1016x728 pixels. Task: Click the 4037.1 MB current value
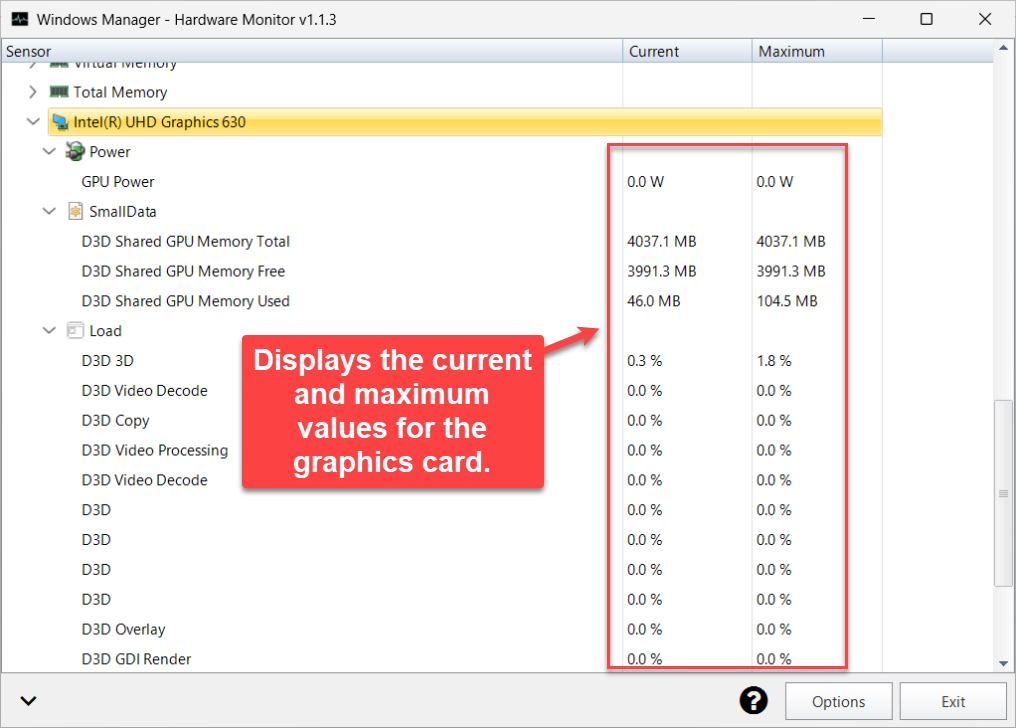point(662,241)
